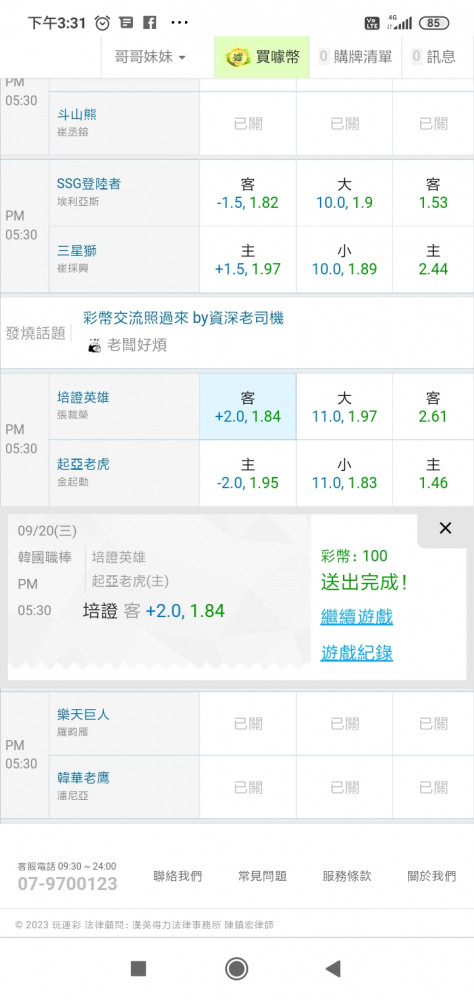
Task: Open the 購牌清單 tab
Action: click(x=355, y=57)
